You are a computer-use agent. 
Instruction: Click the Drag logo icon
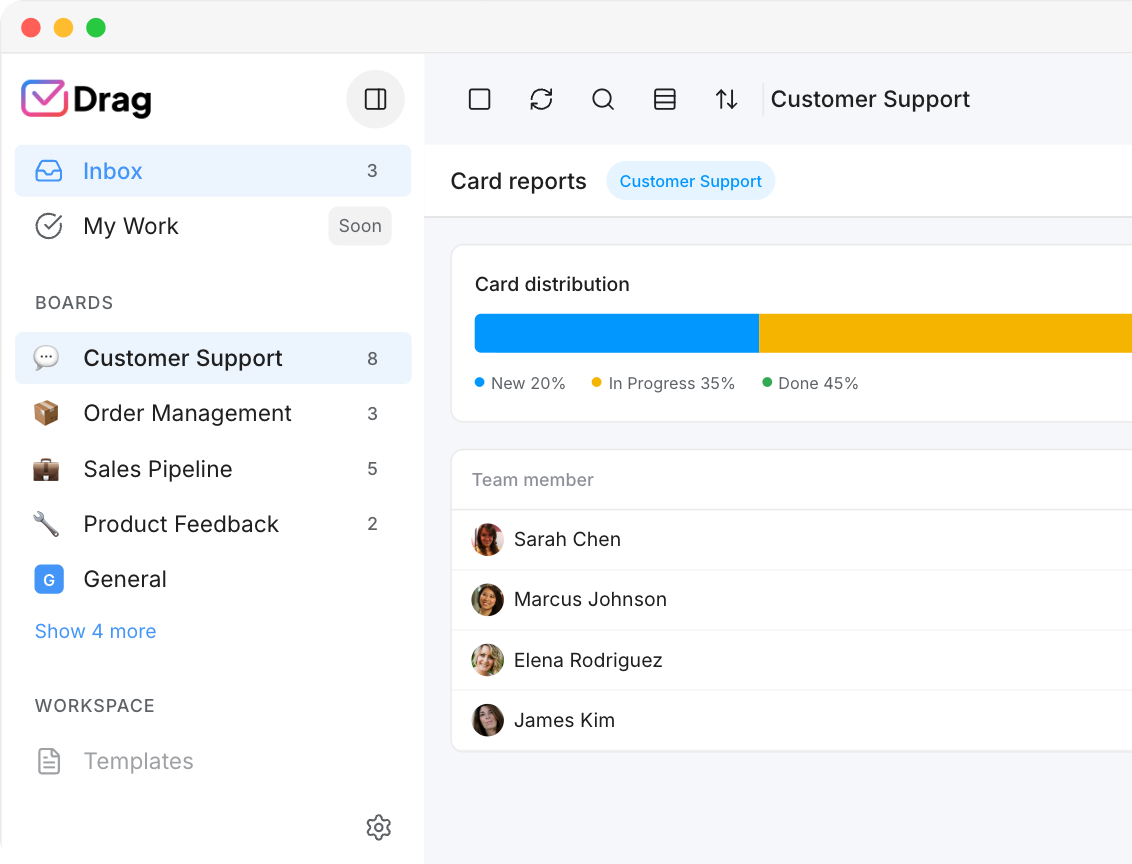tap(44, 98)
